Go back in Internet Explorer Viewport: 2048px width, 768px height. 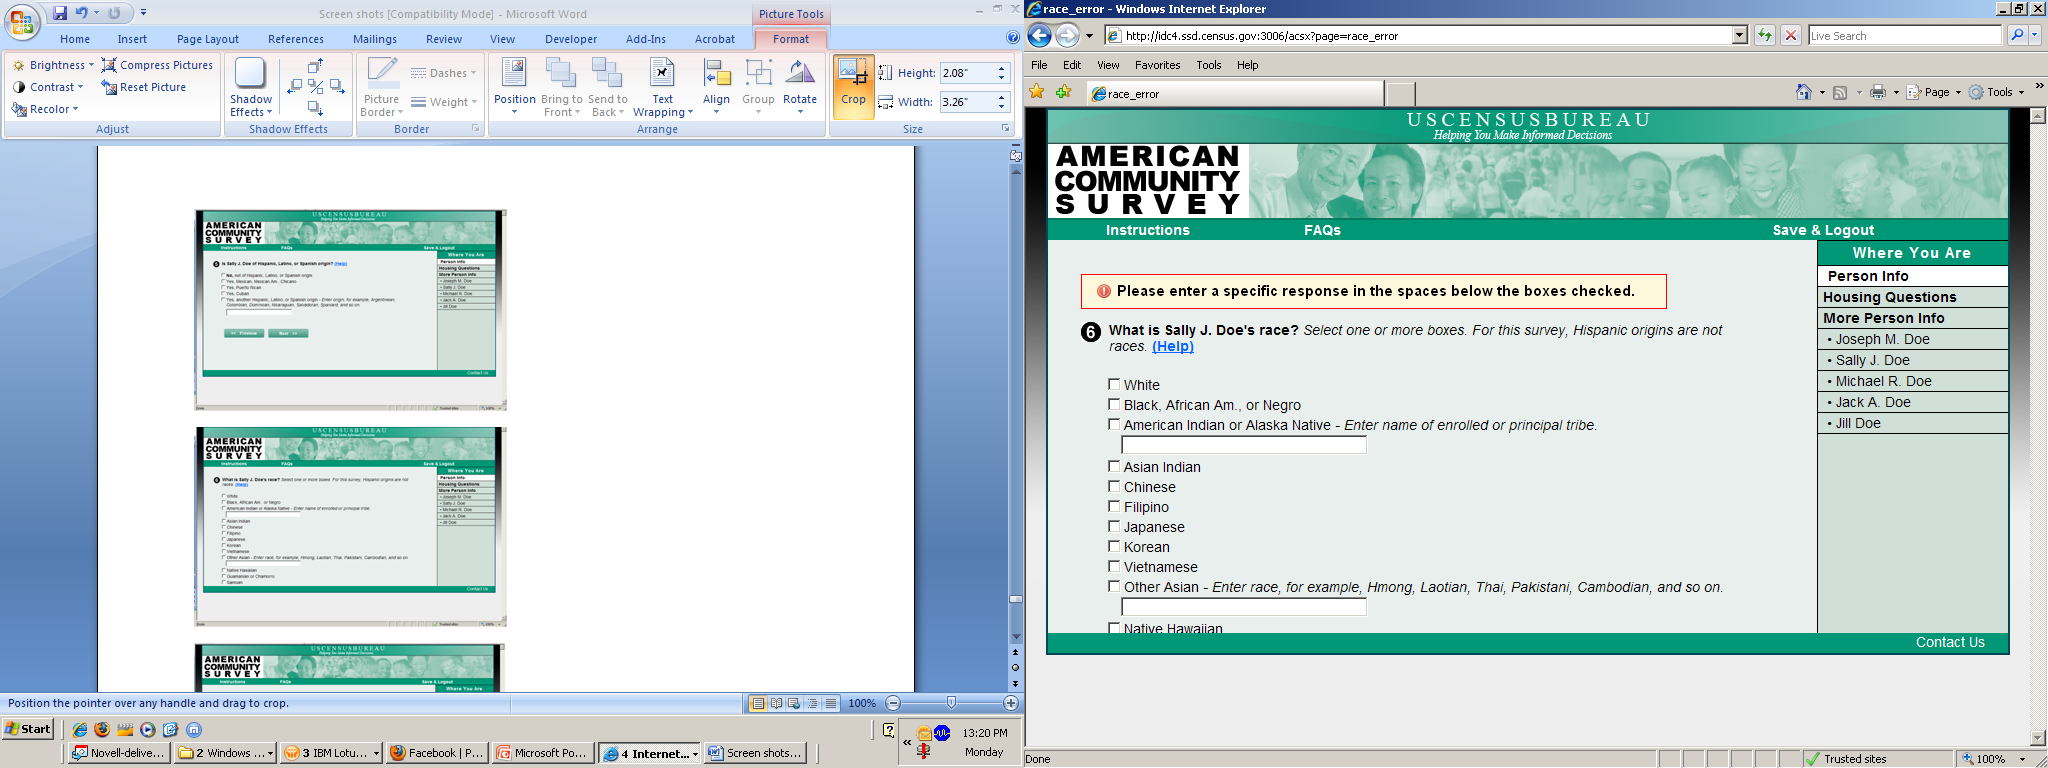pyautogui.click(x=1040, y=36)
